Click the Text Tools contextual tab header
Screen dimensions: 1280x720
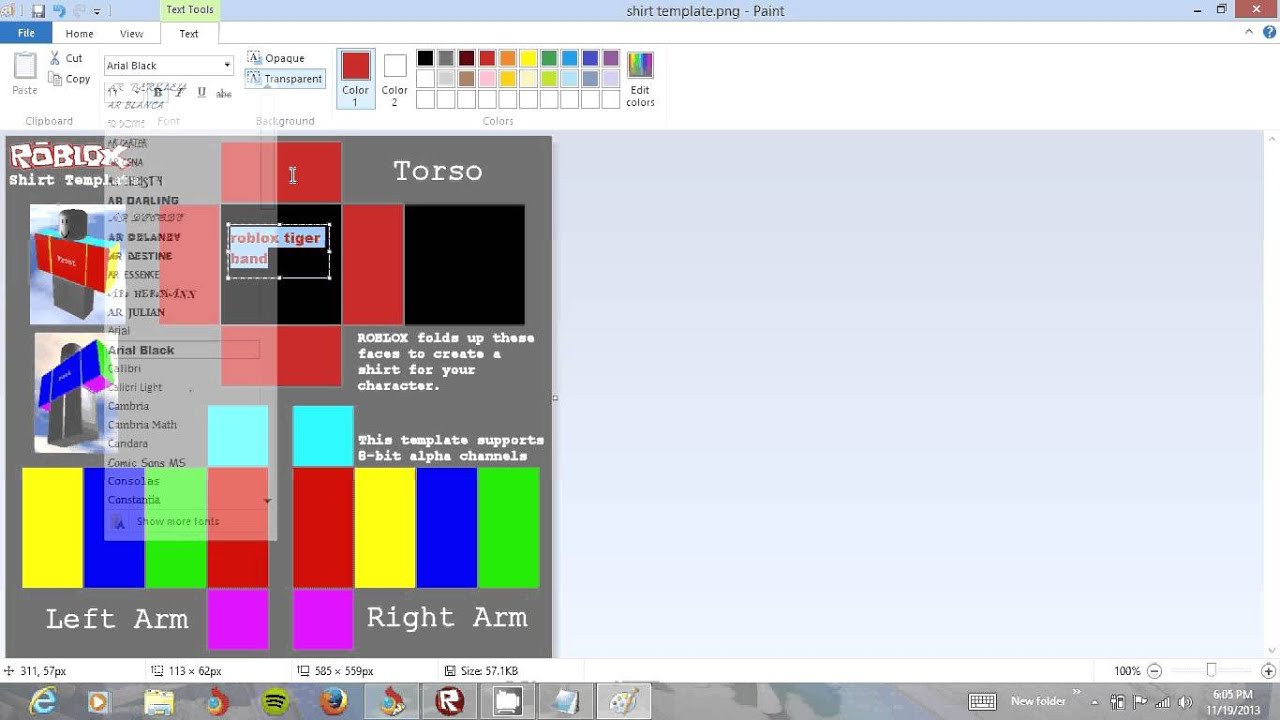tap(189, 10)
